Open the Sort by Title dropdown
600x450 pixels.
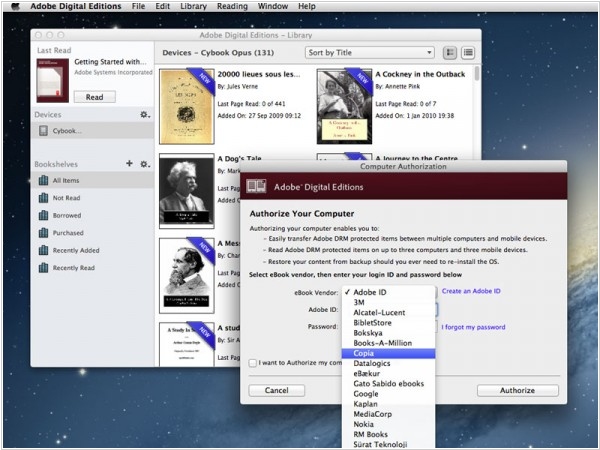point(370,52)
